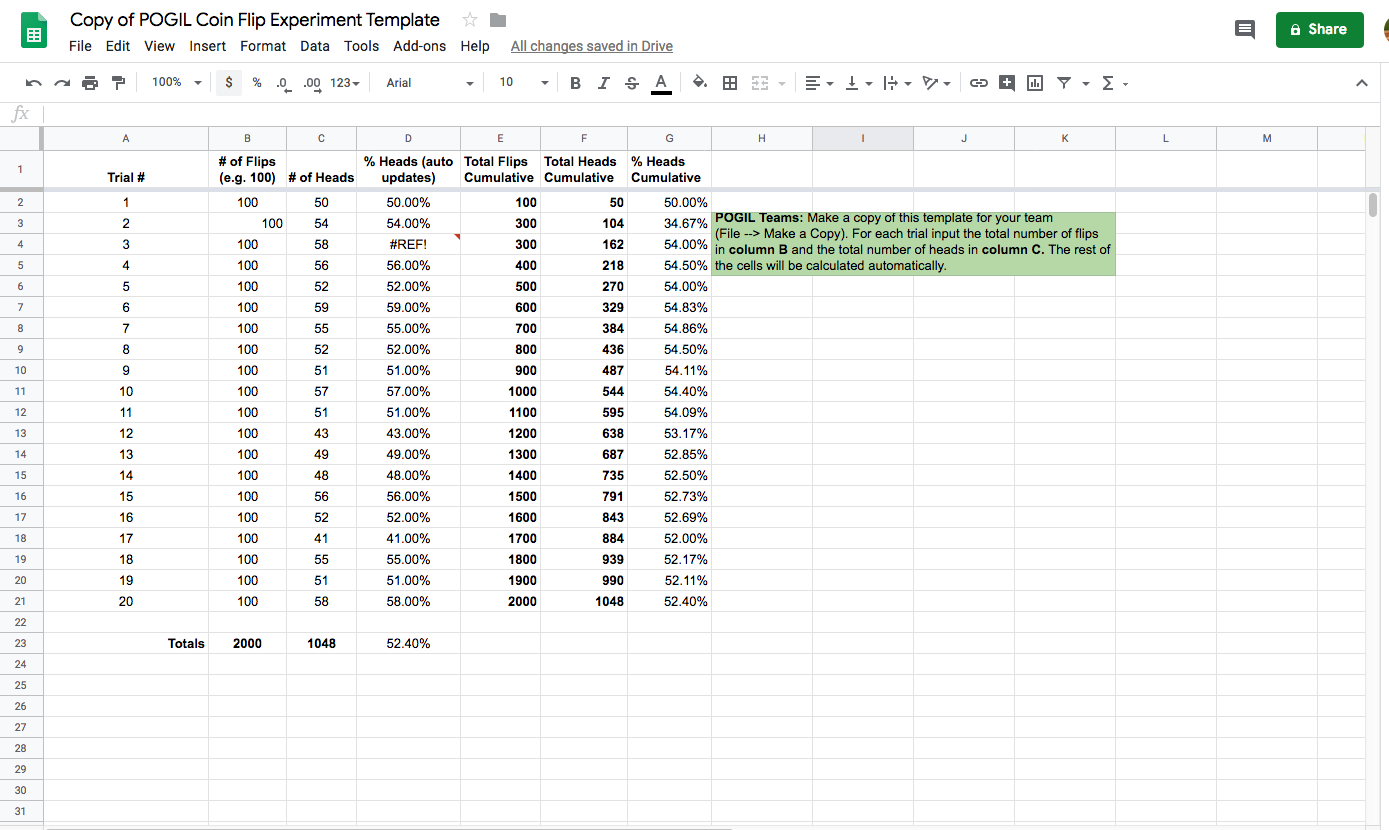Screen dimensions: 1389x830
Task: Click the '% Heads Cumulative' header cell
Action: pos(669,169)
